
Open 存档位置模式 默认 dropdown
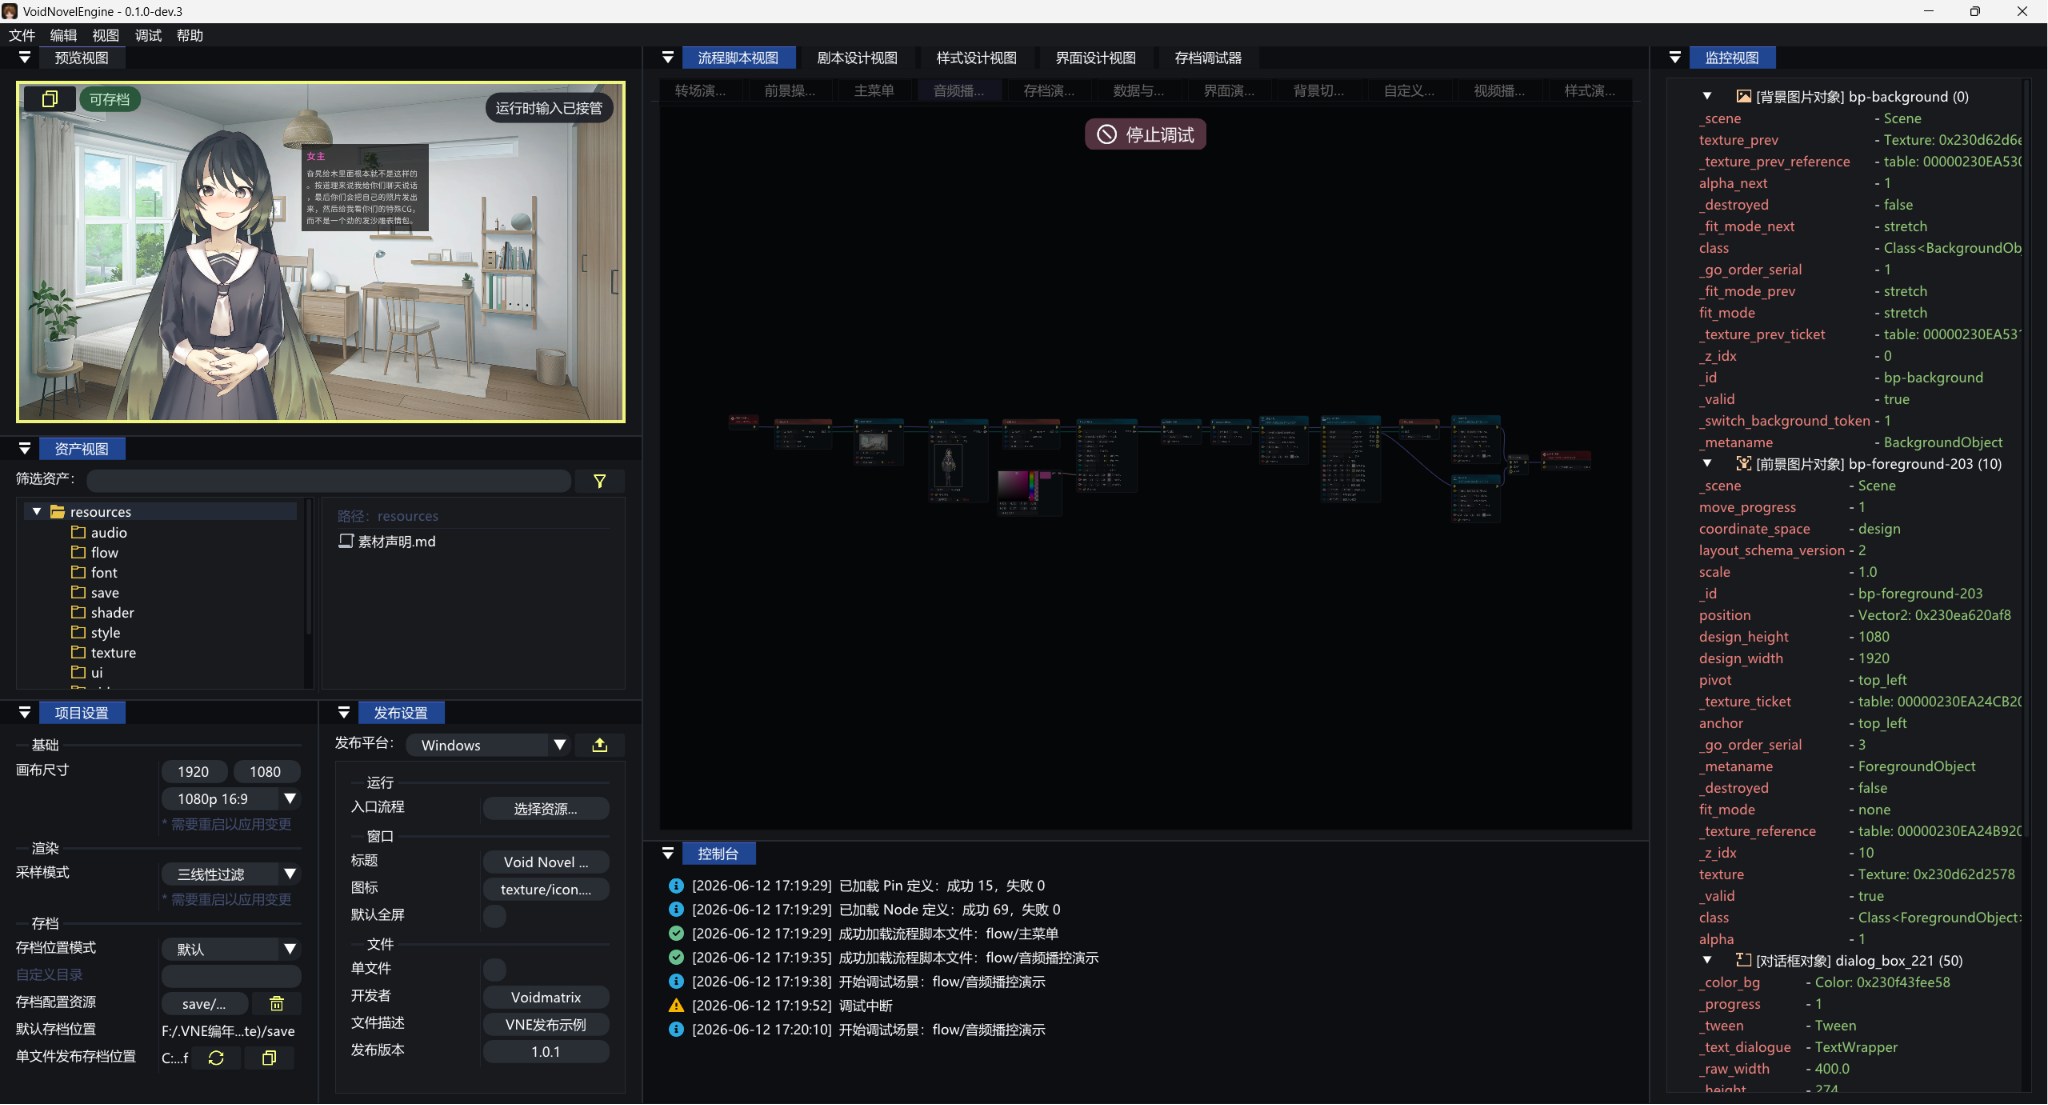tap(290, 949)
